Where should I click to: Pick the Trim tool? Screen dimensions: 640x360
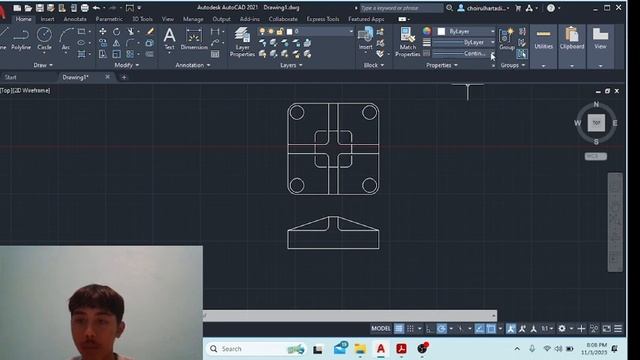(131, 31)
